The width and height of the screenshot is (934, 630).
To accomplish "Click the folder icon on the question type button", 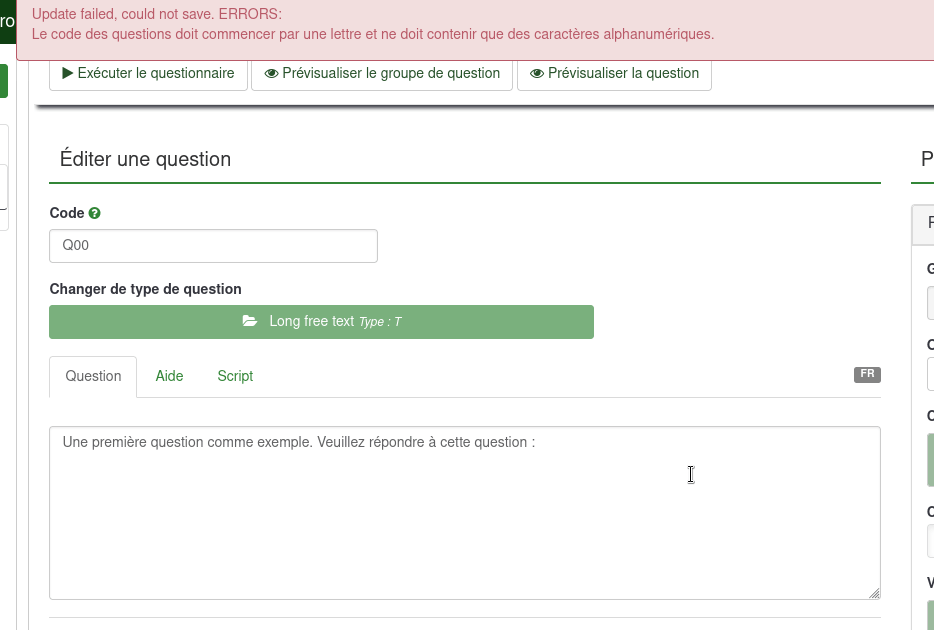I will [250, 321].
